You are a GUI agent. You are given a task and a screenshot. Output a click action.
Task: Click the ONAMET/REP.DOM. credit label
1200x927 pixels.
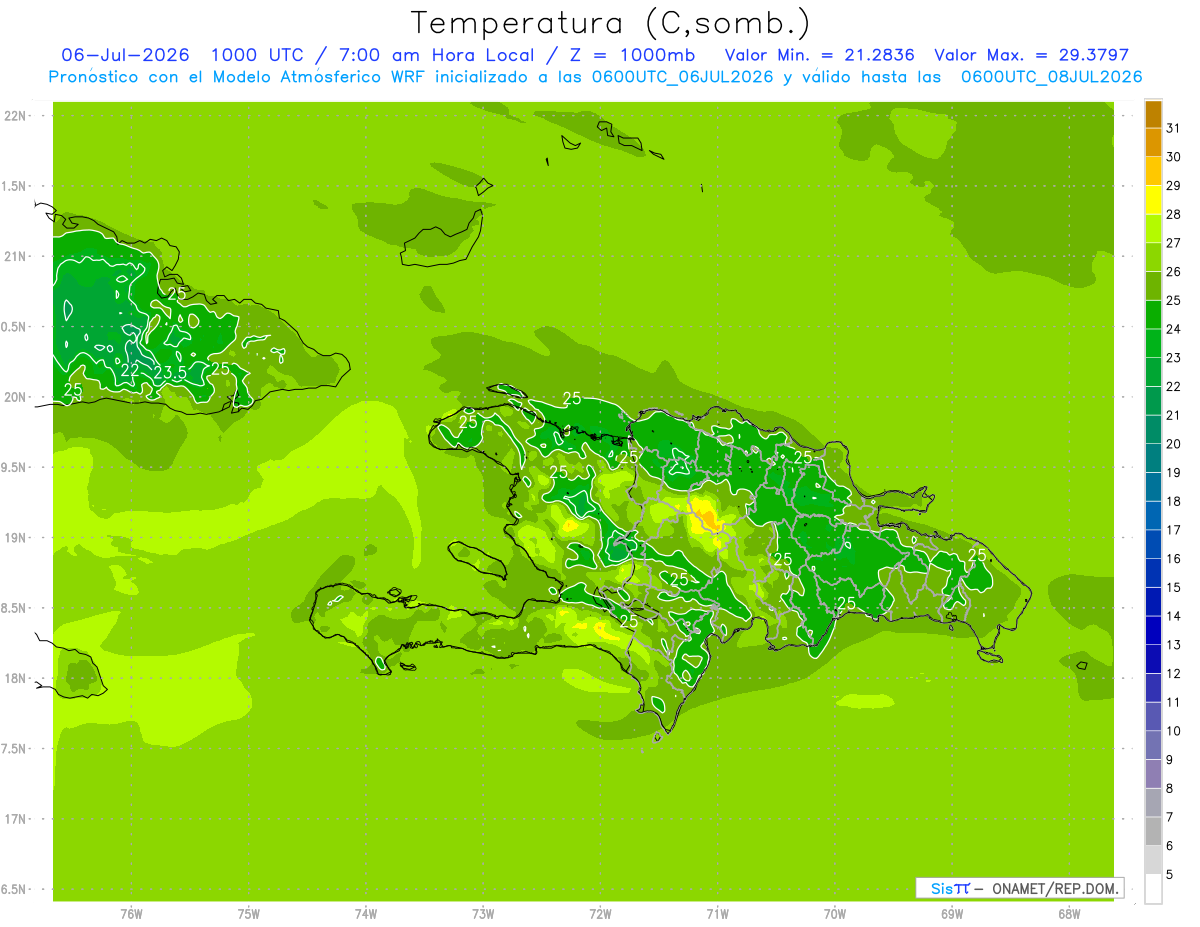1056,888
